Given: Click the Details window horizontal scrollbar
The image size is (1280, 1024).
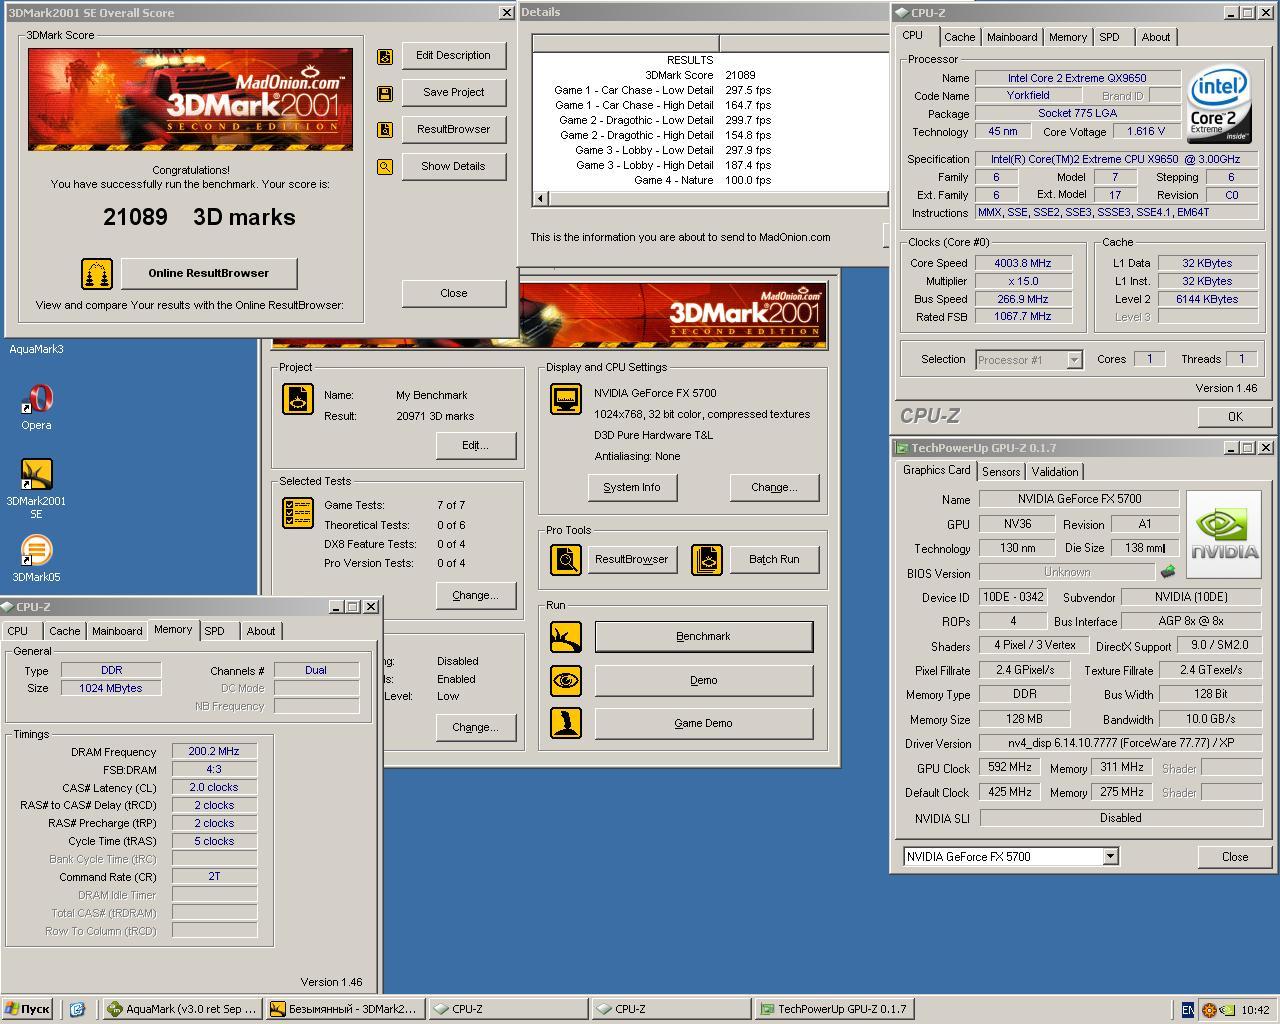Looking at the screenshot, I should click(710, 198).
